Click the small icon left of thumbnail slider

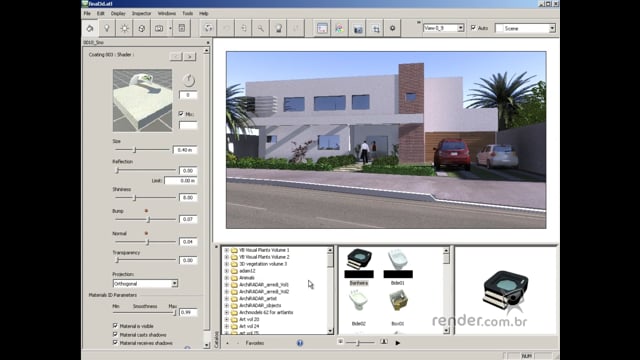click(x=340, y=342)
